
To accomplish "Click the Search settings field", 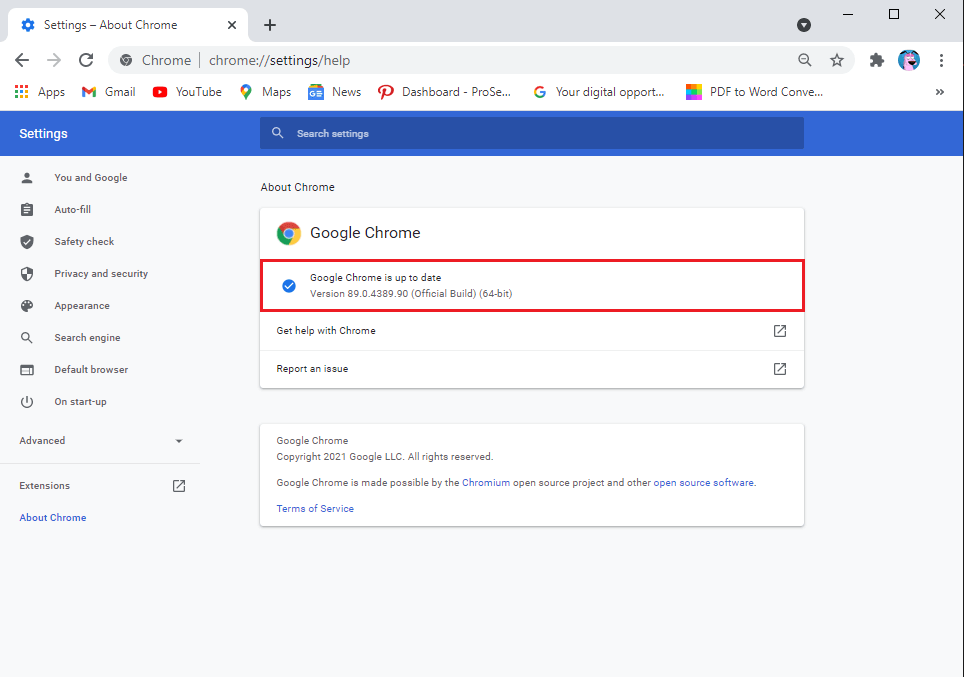I will 531,133.
